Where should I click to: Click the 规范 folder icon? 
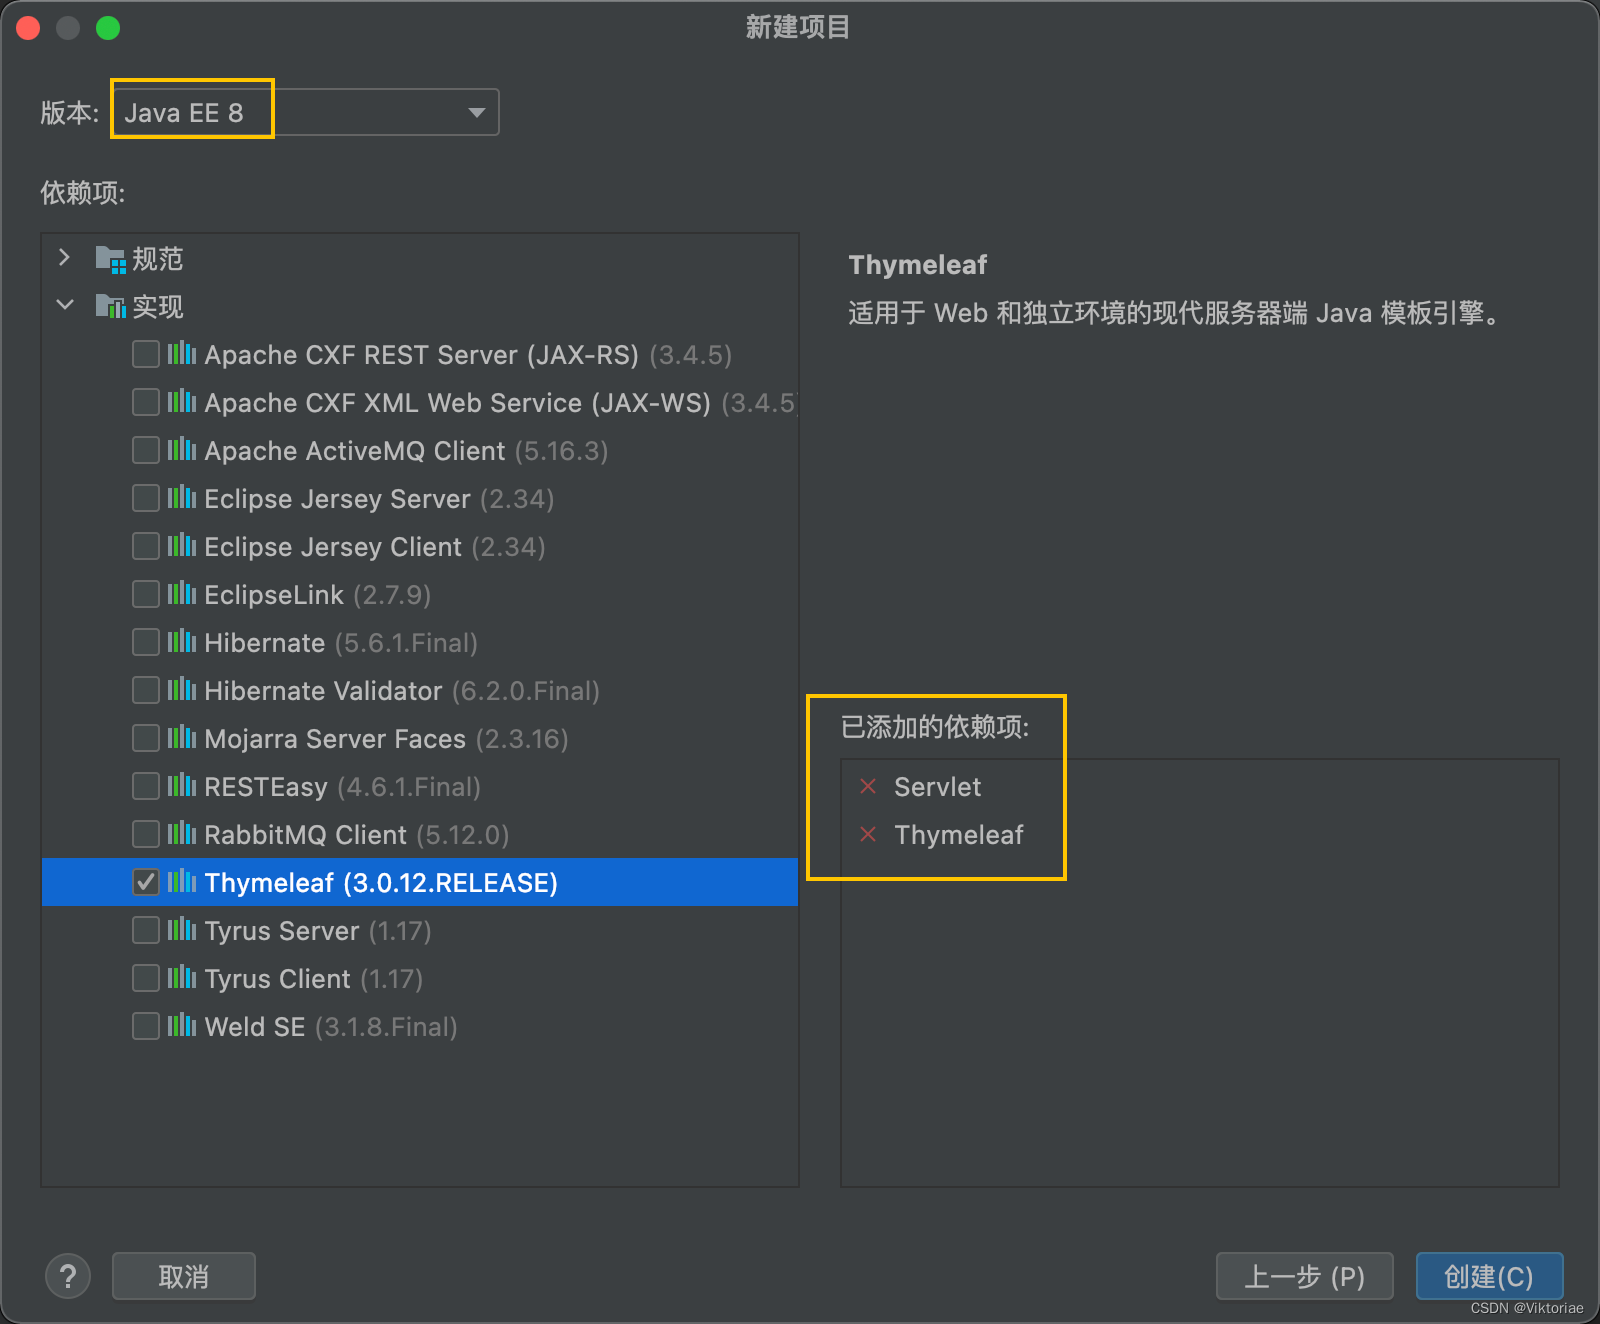click(110, 259)
